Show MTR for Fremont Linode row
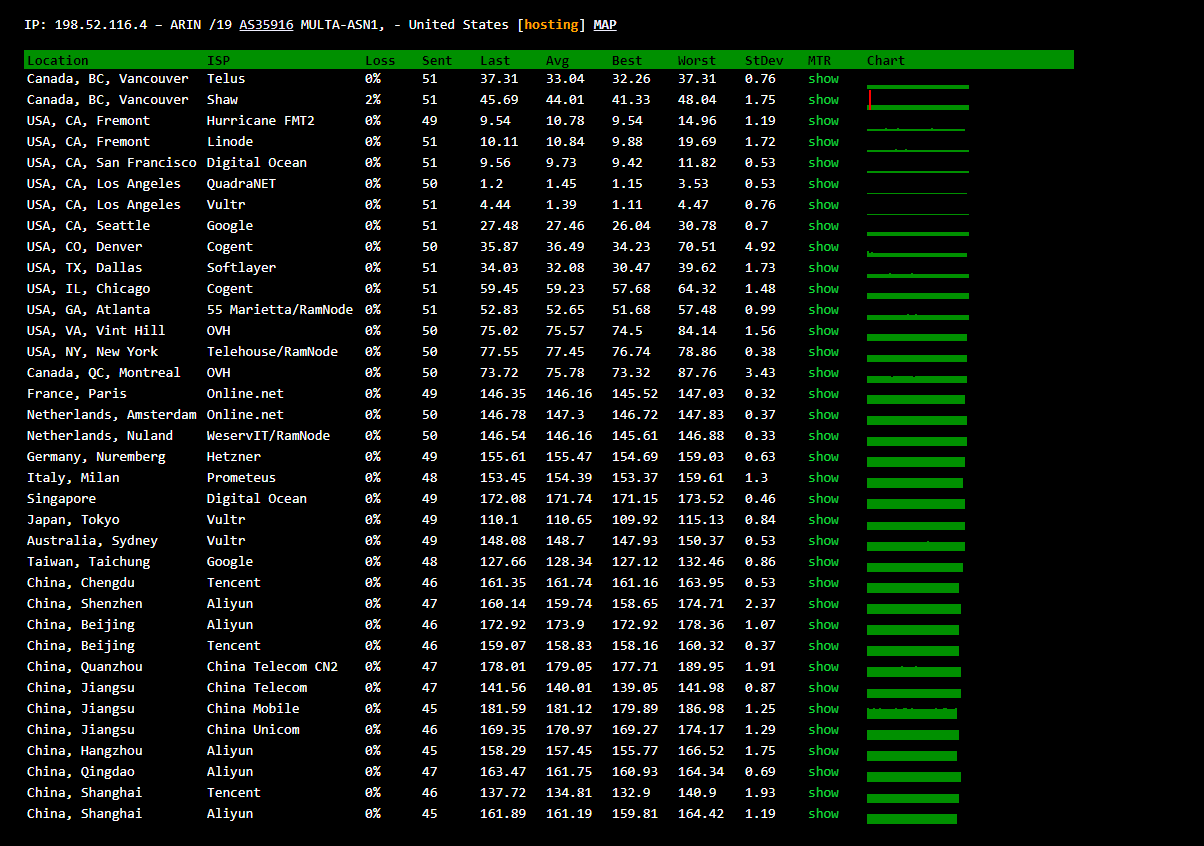Screen dimensions: 1204x846 coord(823,141)
